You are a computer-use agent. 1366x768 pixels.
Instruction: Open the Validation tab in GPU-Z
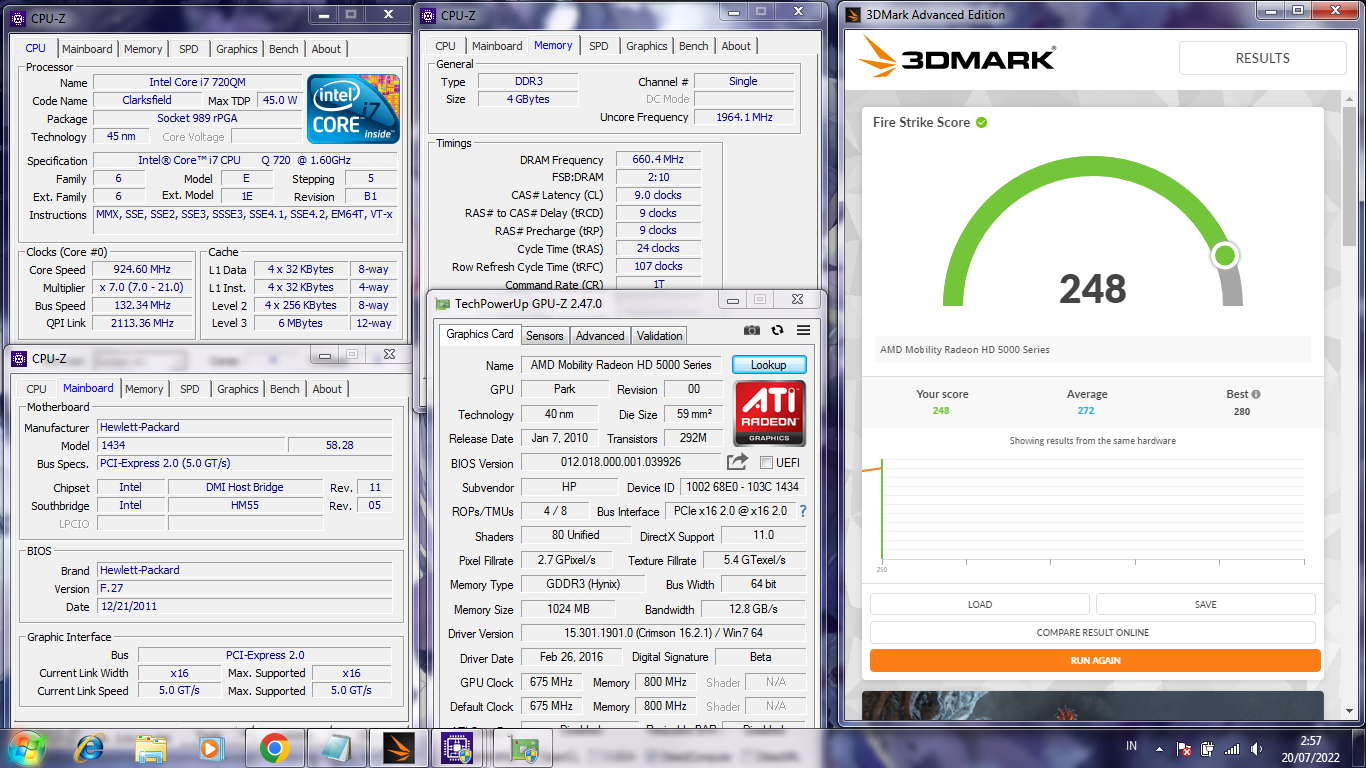[x=660, y=336]
